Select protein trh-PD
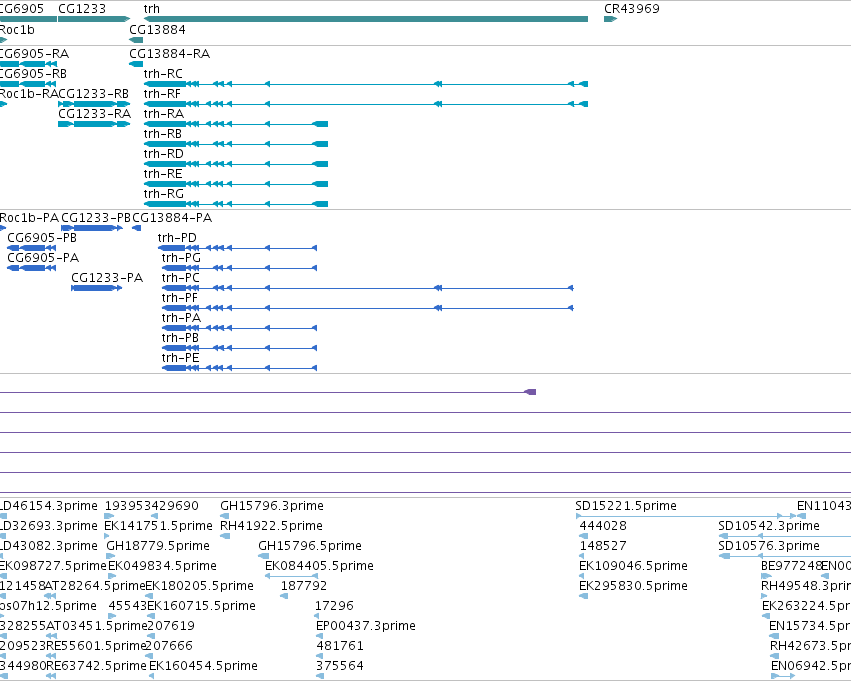This screenshot has height=681, width=851. 177,238
